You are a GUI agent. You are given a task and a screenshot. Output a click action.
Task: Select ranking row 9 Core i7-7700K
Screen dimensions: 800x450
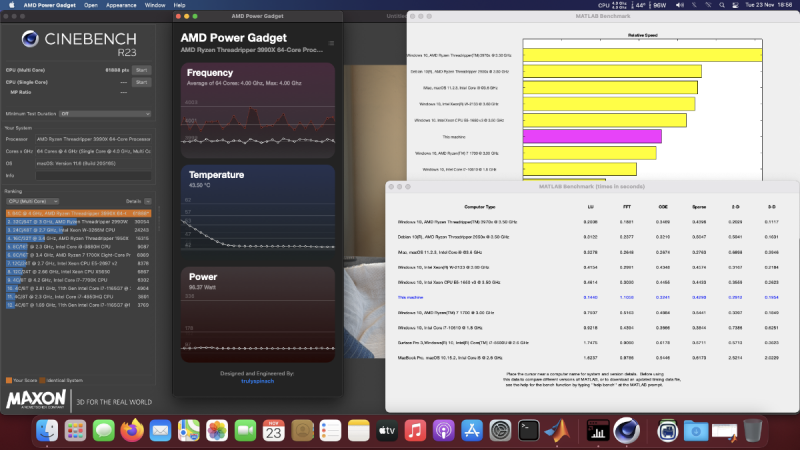[x=79, y=280]
